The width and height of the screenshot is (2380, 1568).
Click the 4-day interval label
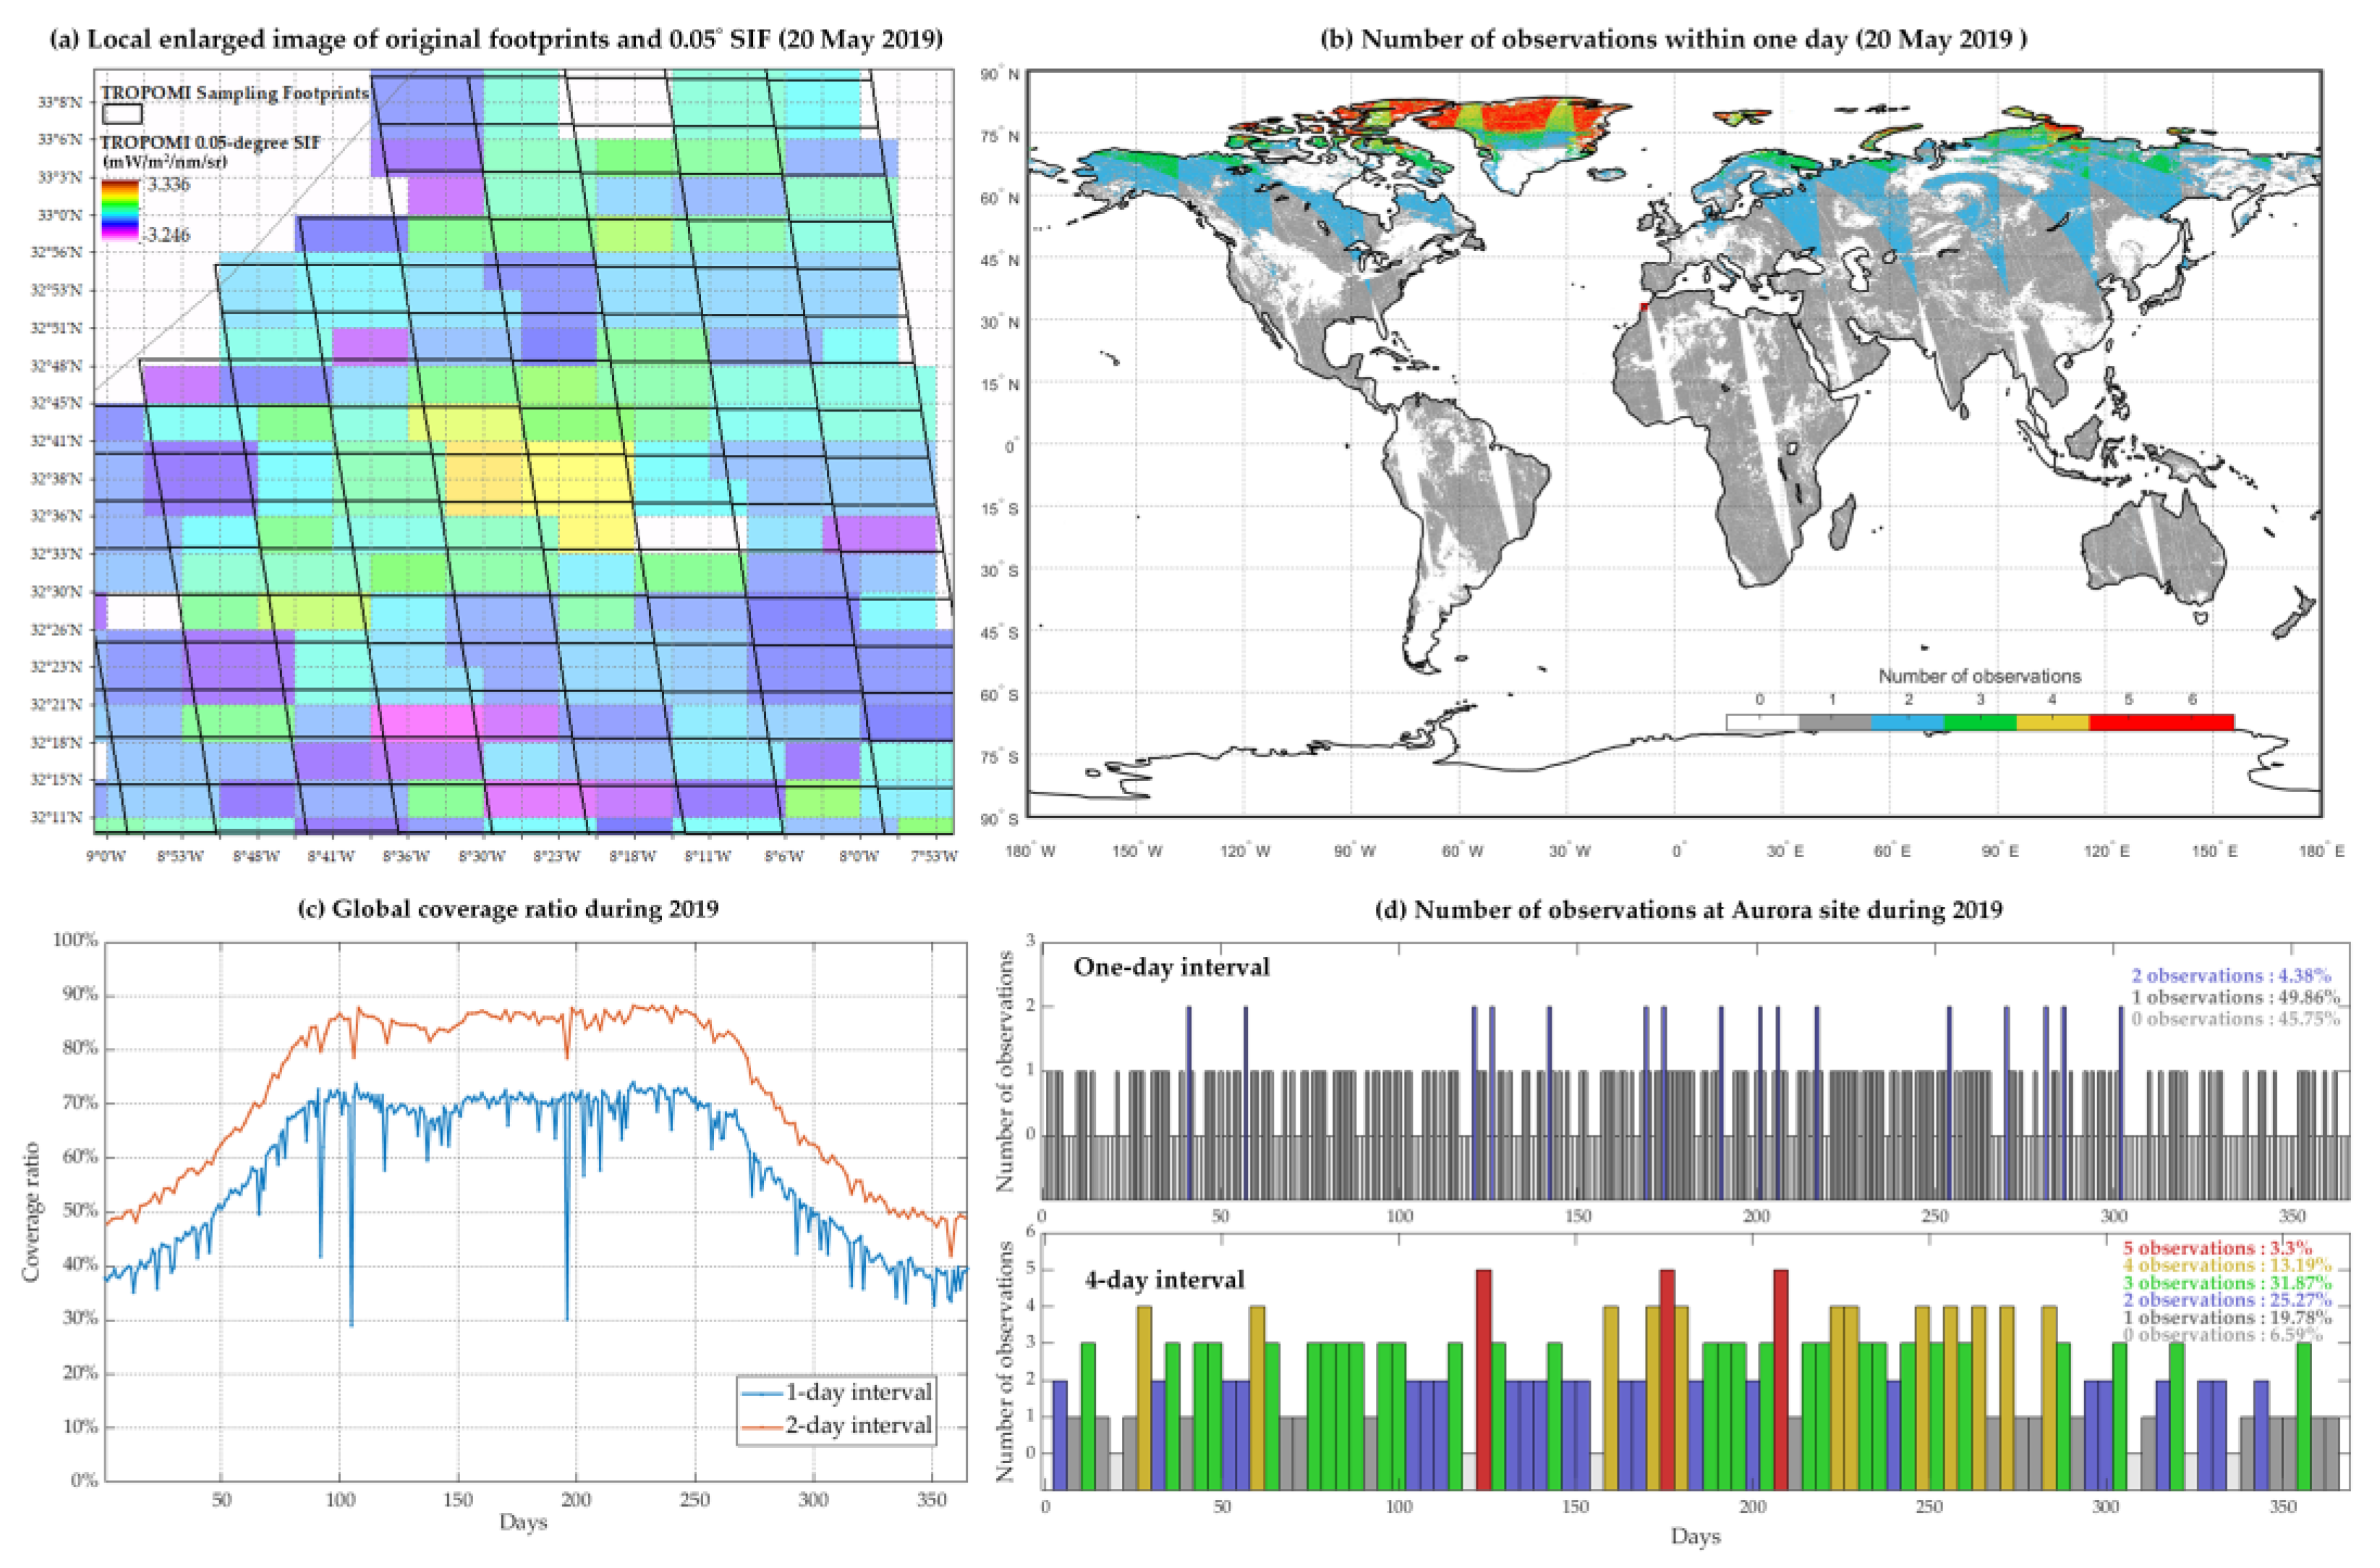[1164, 1280]
